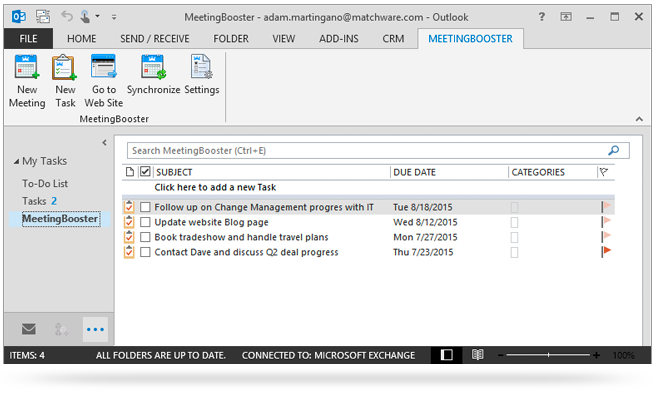Image resolution: width=654 pixels, height=401 pixels.
Task: Undo the last action
Action: pyautogui.click(x=67, y=17)
